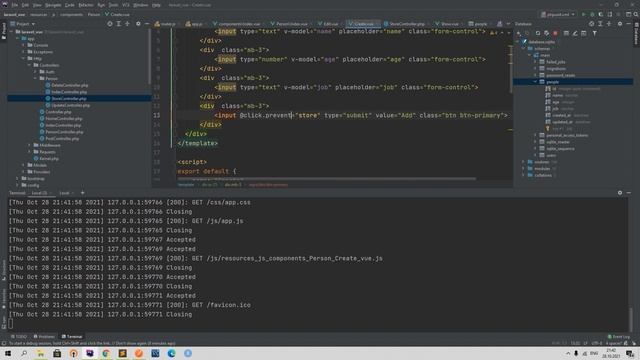640x360 pixels.
Task: Click red stop icon in Database toolbar
Action: 556,33
